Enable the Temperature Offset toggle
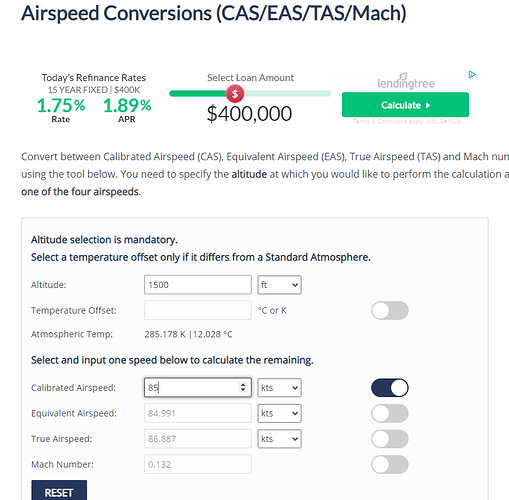 [x=390, y=310]
